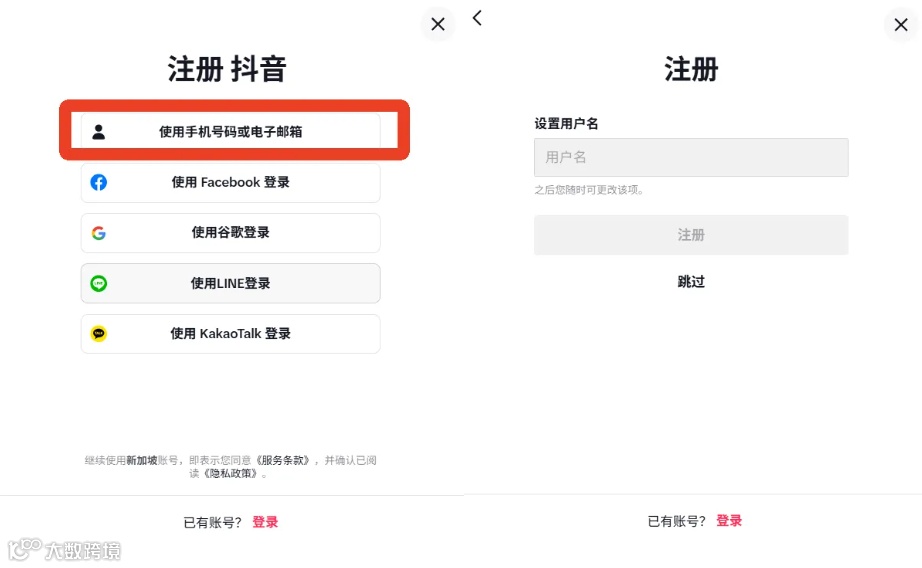Close the 设置用户名 registration dialog

900,25
